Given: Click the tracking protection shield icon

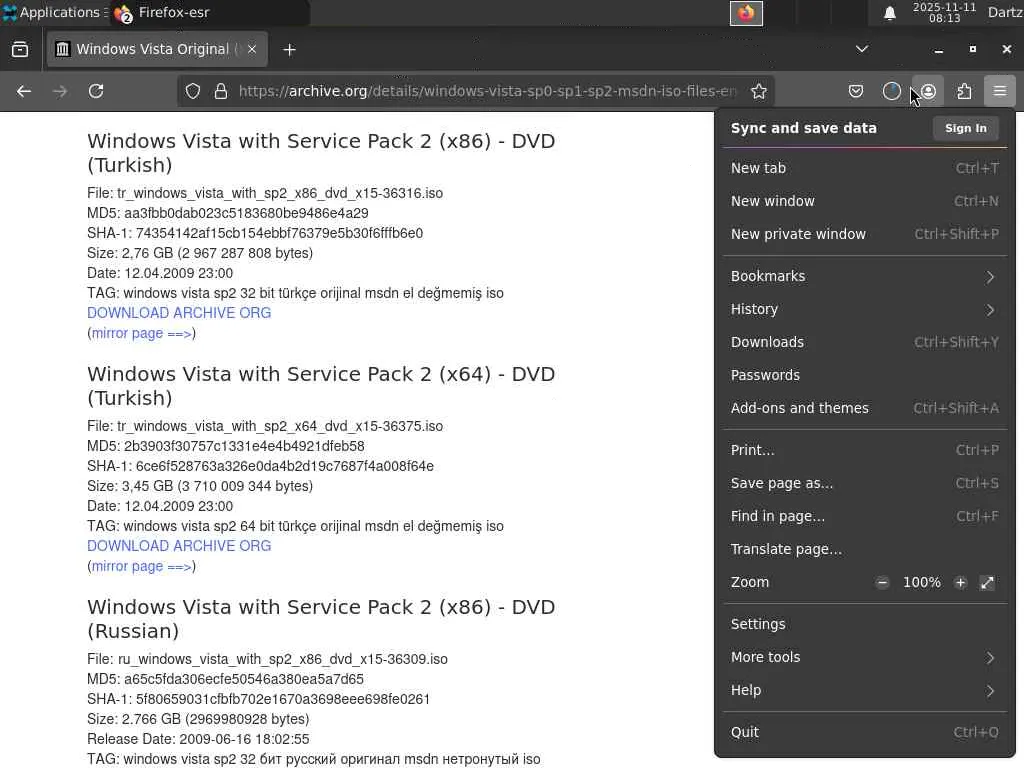Looking at the screenshot, I should pos(193,91).
